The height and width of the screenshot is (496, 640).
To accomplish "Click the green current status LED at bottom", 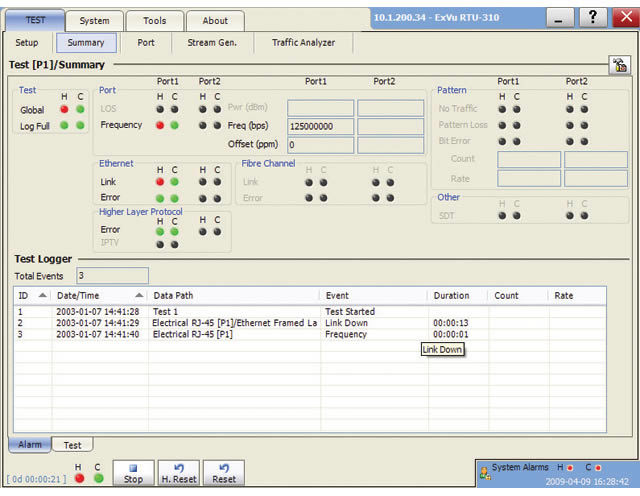I will click(x=98, y=478).
